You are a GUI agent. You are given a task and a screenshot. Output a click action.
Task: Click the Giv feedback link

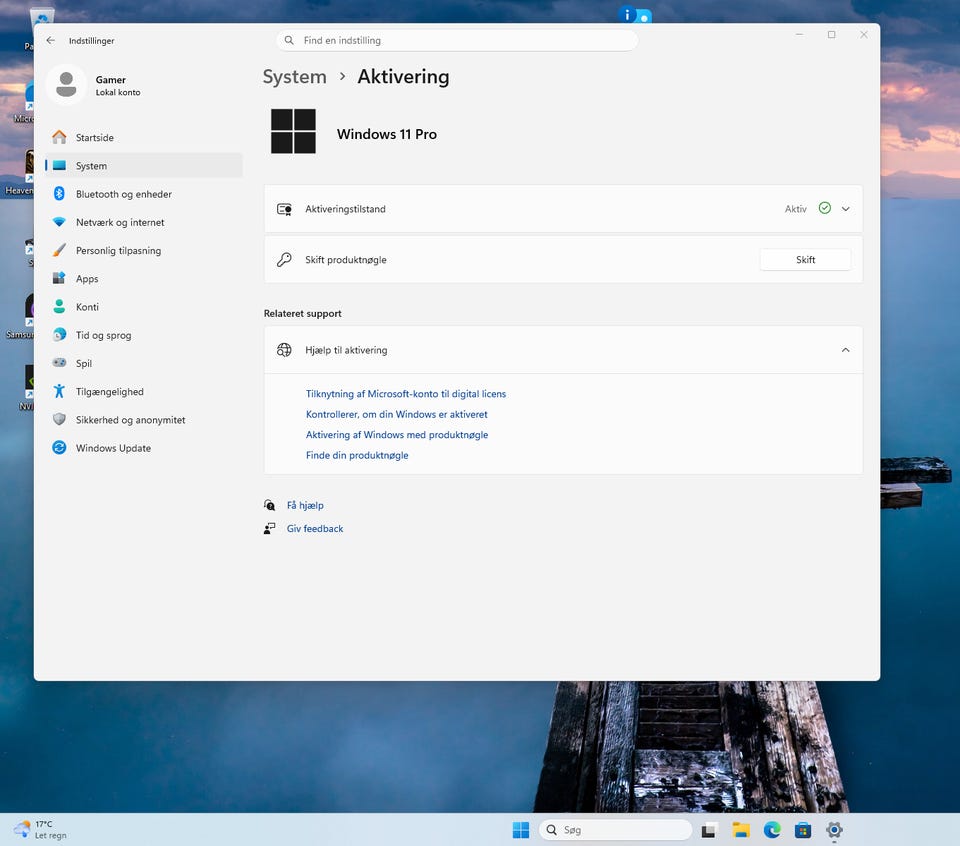pyautogui.click(x=315, y=528)
